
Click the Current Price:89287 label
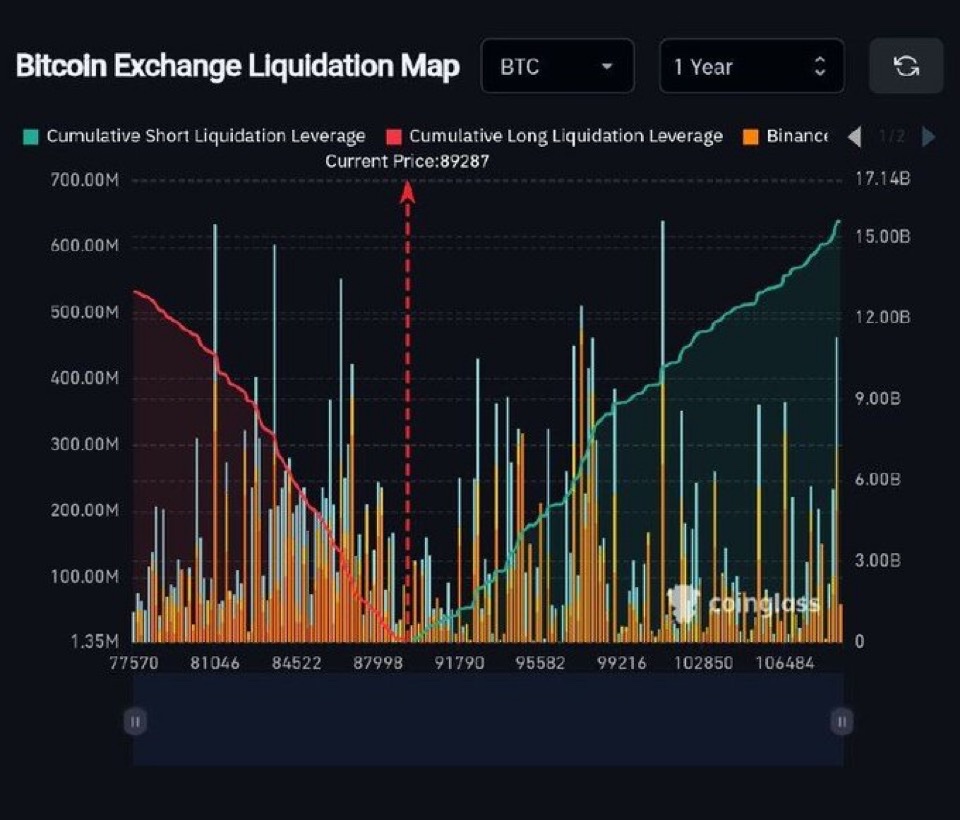[x=408, y=161]
